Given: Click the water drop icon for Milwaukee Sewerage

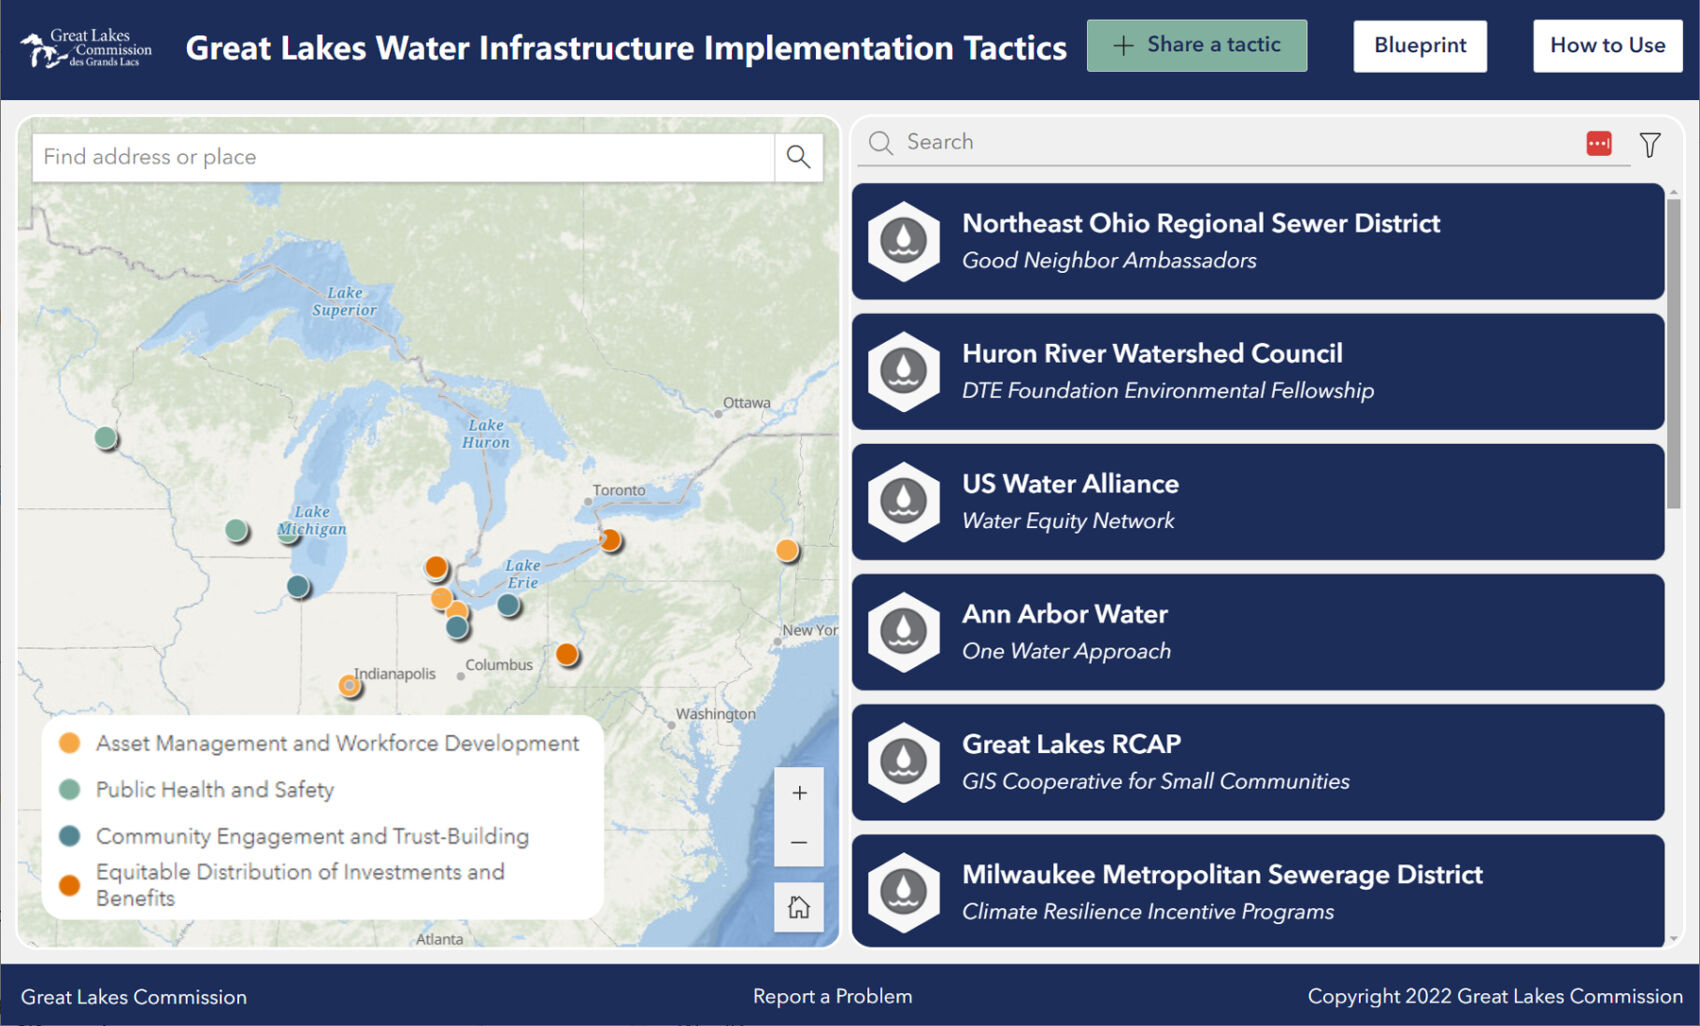Looking at the screenshot, I should [904, 892].
